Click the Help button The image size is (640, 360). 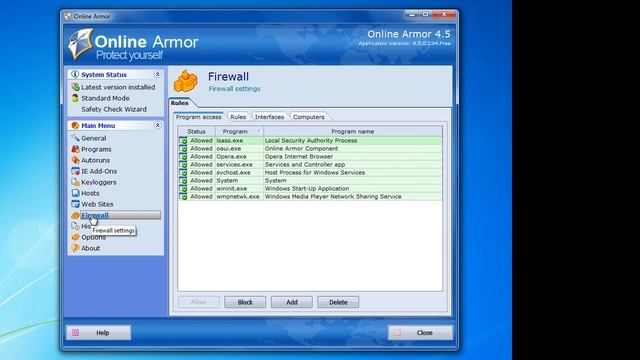(x=98, y=333)
